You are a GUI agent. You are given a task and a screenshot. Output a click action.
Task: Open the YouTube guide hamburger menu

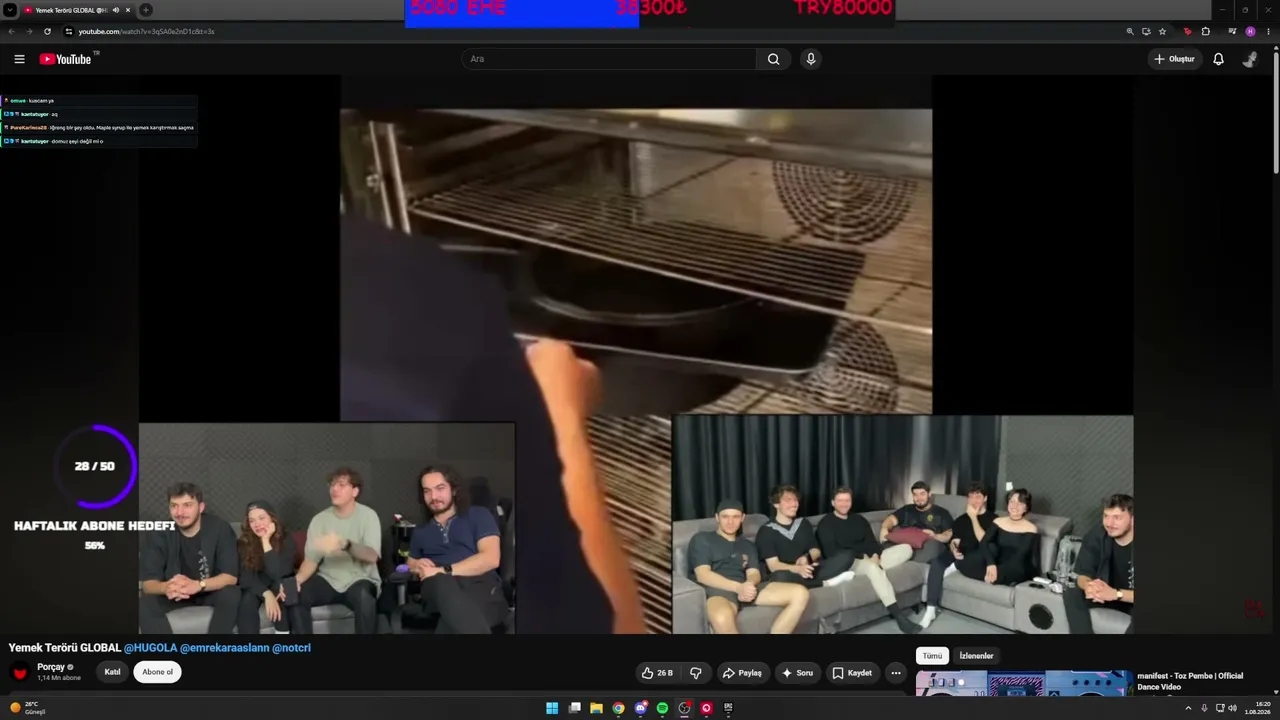coord(19,59)
